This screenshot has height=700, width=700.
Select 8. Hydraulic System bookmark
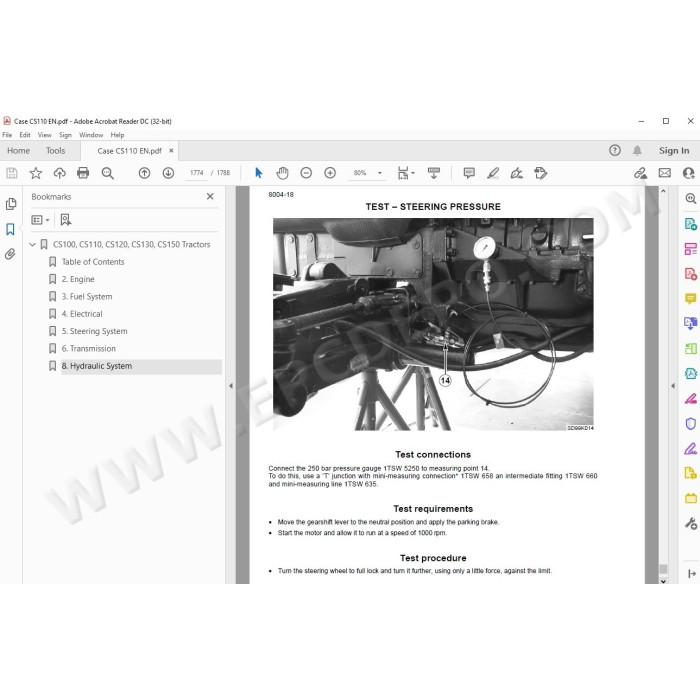click(x=97, y=366)
